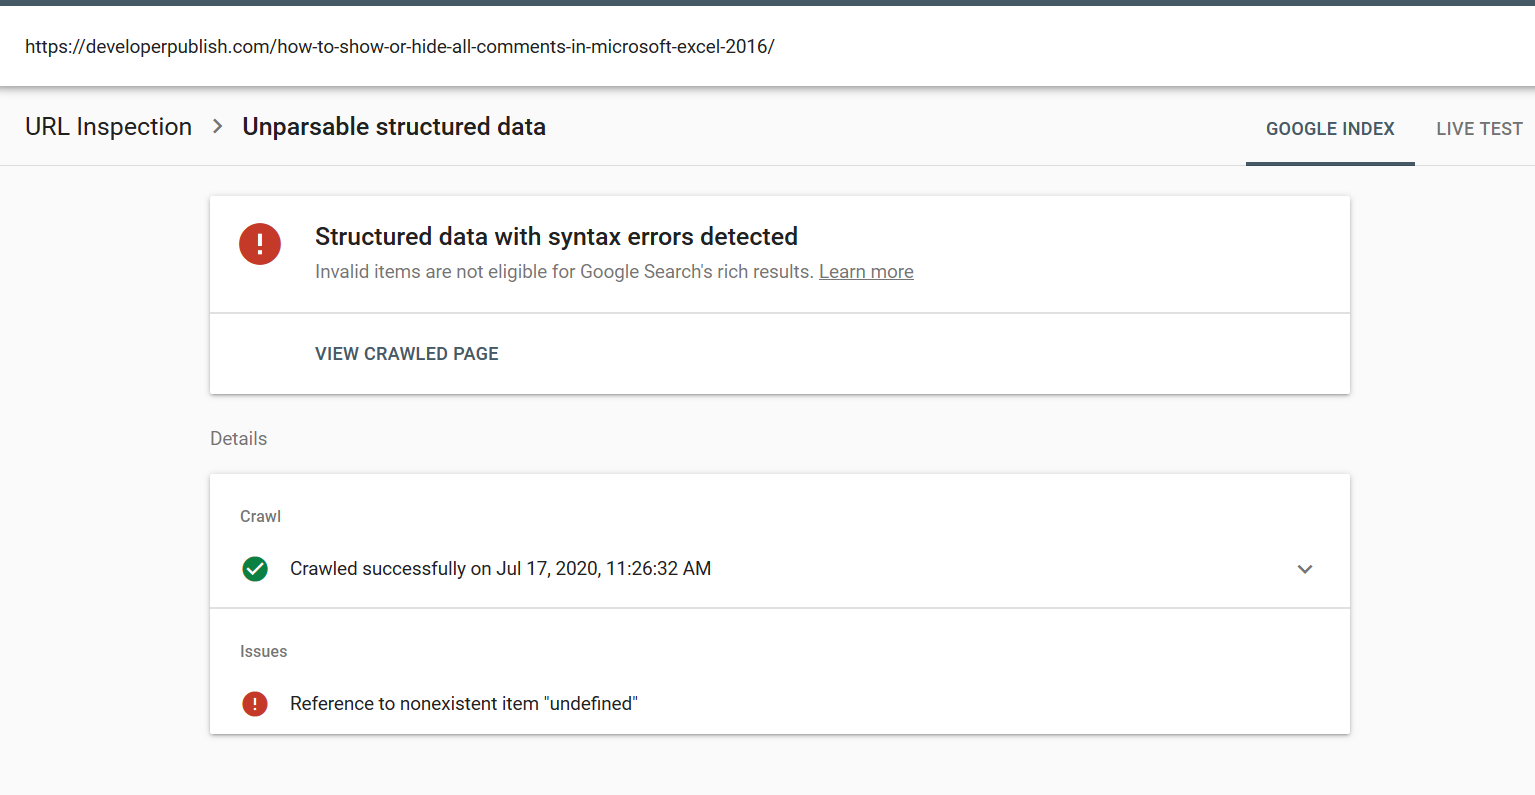Viewport: 1535px width, 795px height.
Task: Click the green checkmark crawl success icon
Action: 255,569
